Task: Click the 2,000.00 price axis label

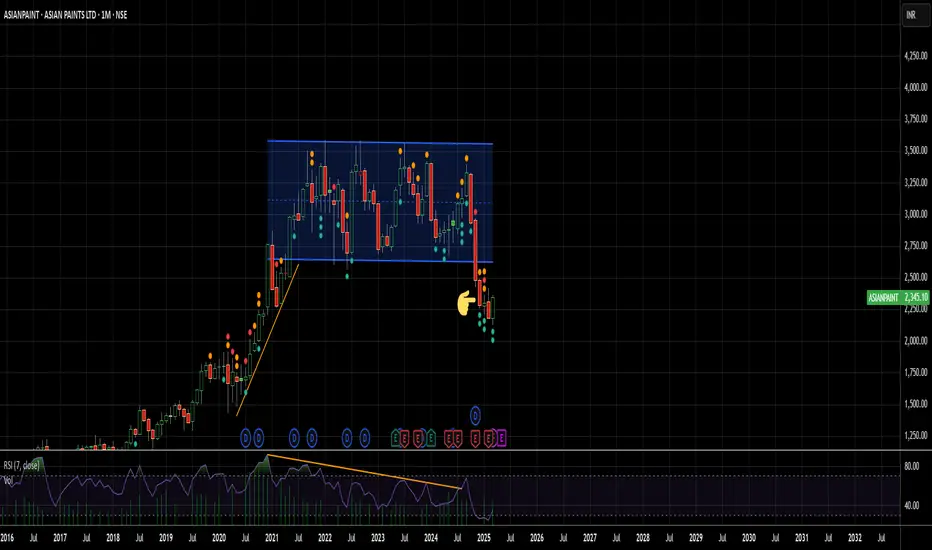Action: click(x=915, y=341)
